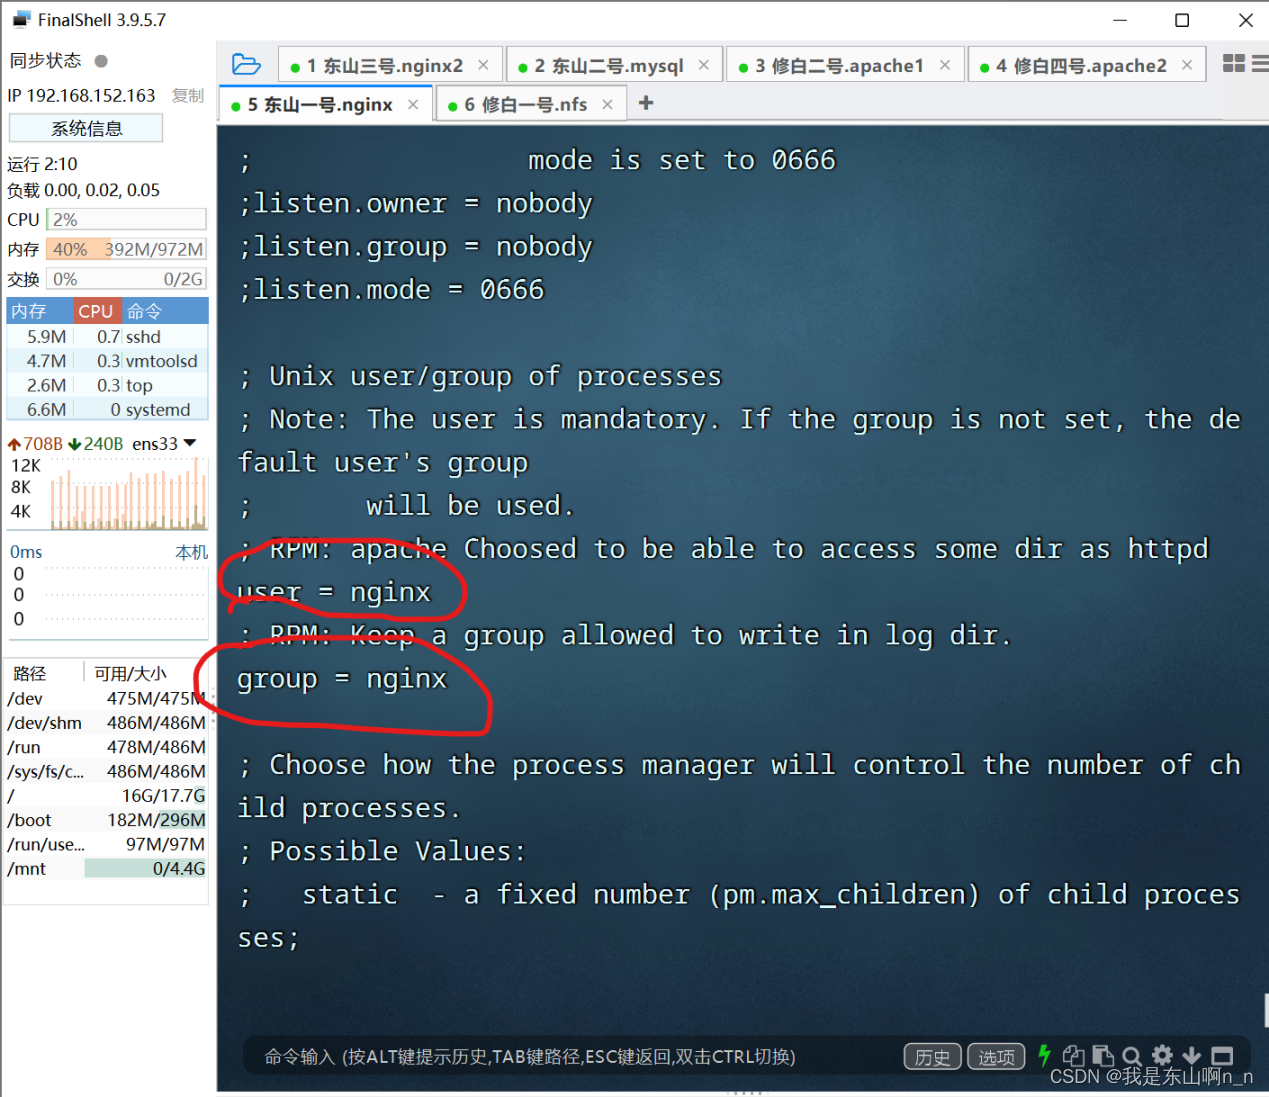1269x1097 pixels.
Task: Open the 历史 history dropdown
Action: (931, 1056)
